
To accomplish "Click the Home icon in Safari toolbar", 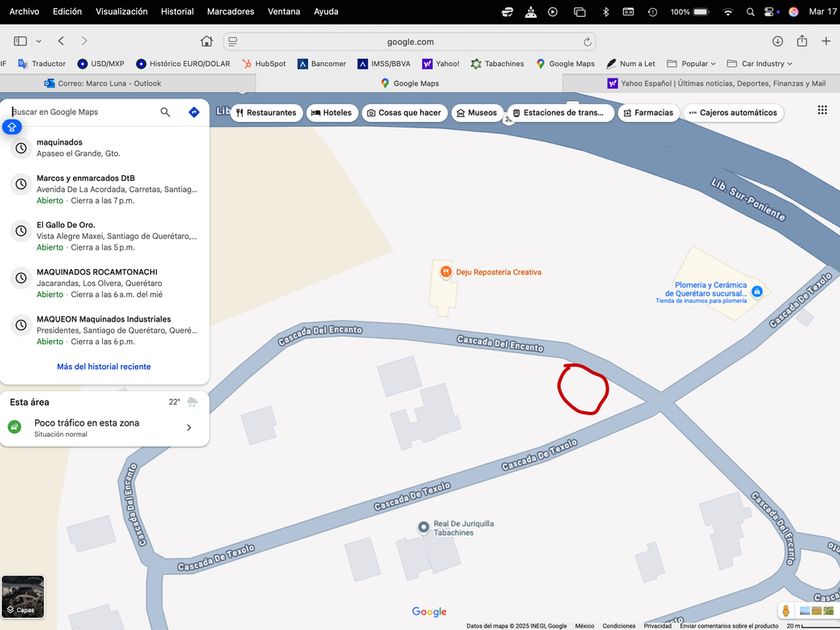I will pos(207,41).
